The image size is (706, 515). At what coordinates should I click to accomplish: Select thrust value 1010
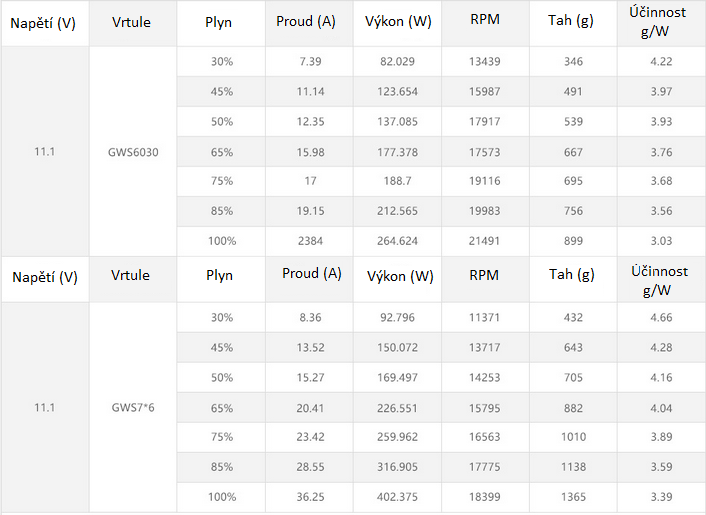click(x=573, y=437)
